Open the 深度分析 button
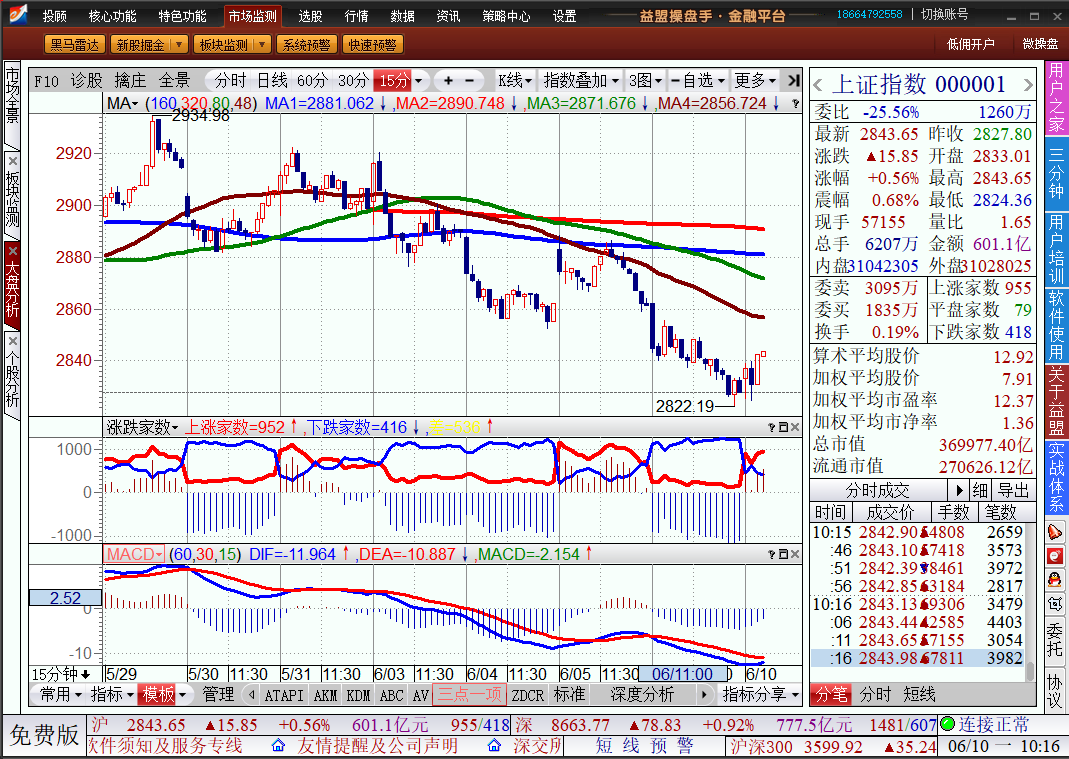Screen dimensions: 1069x759 642,695
